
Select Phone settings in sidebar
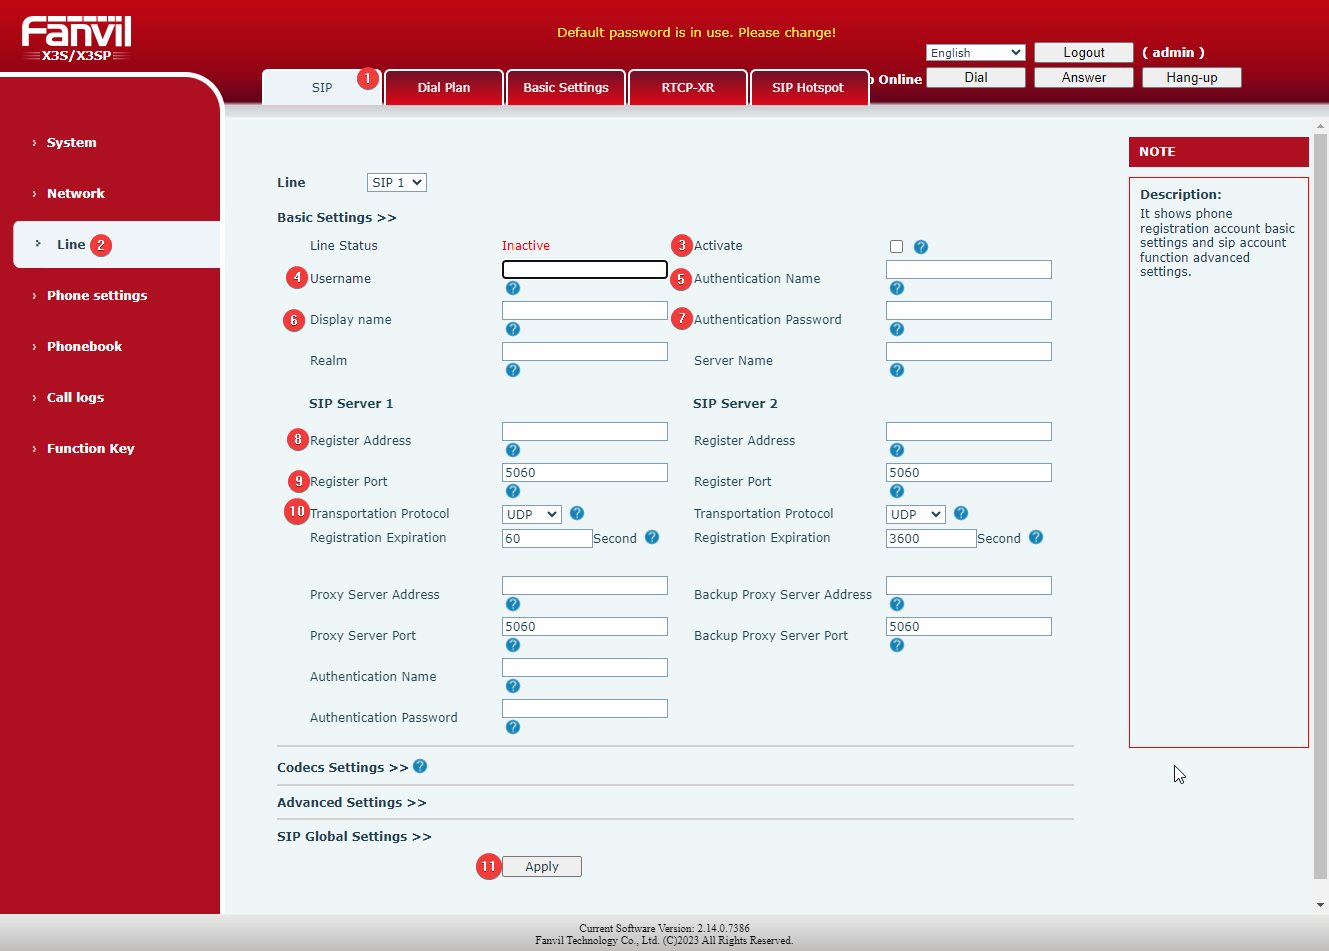97,295
